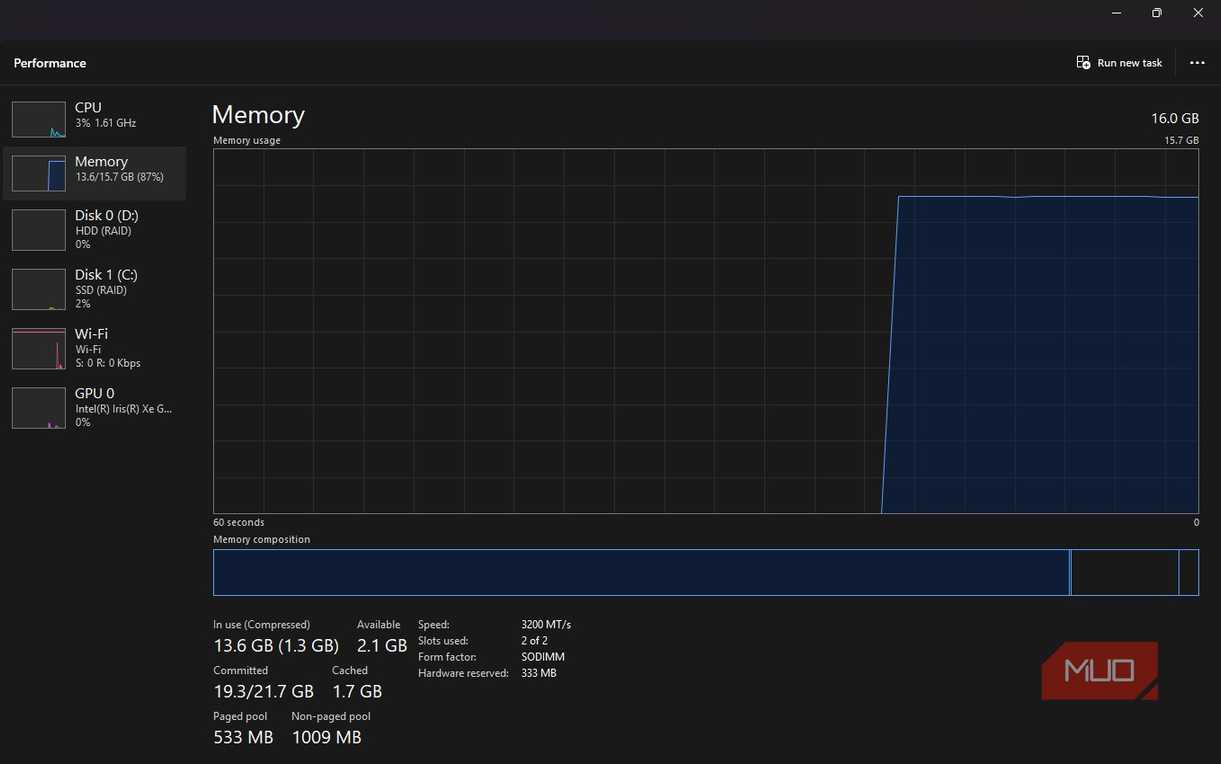Click the Paged pool label
The width and height of the screenshot is (1221, 764).
(x=240, y=716)
